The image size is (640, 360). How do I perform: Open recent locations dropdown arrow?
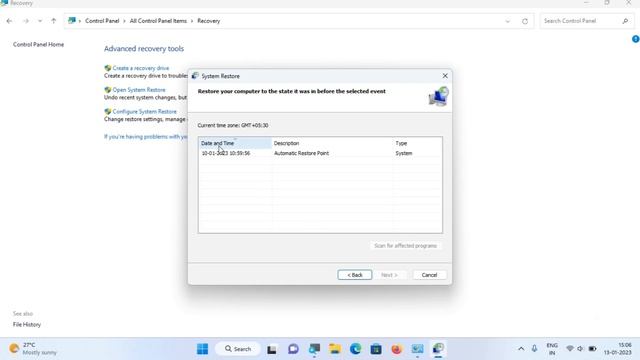coord(40,21)
